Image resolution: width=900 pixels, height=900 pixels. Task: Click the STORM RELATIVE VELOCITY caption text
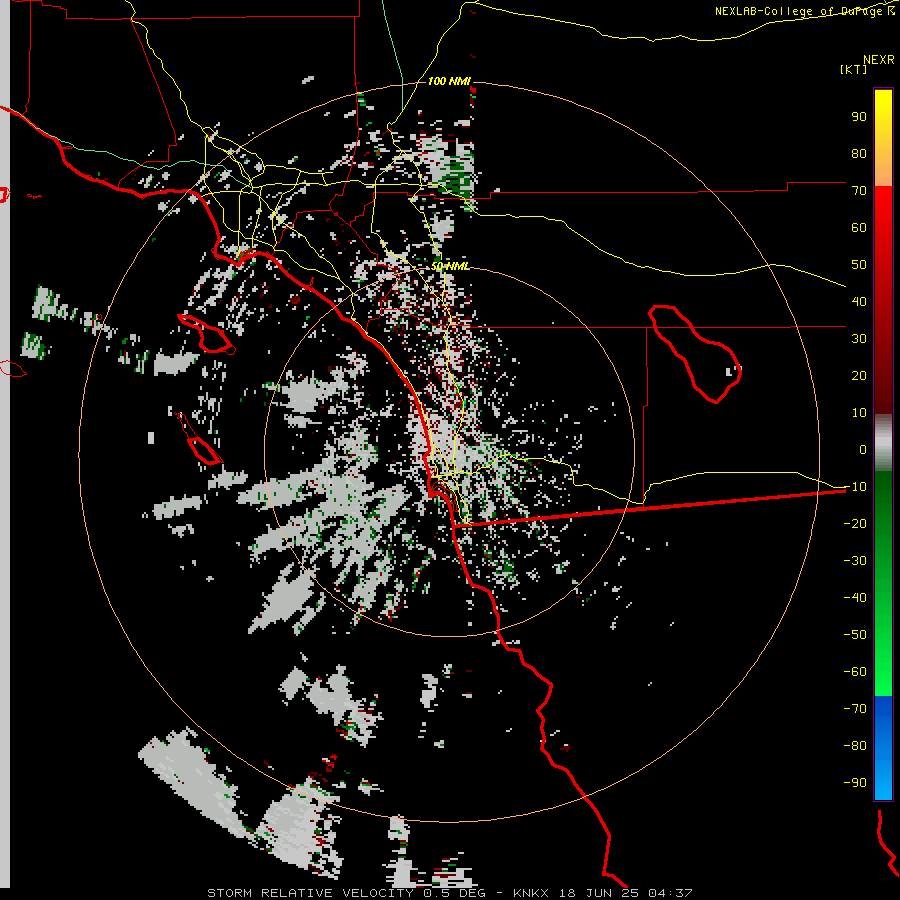pyautogui.click(x=313, y=893)
